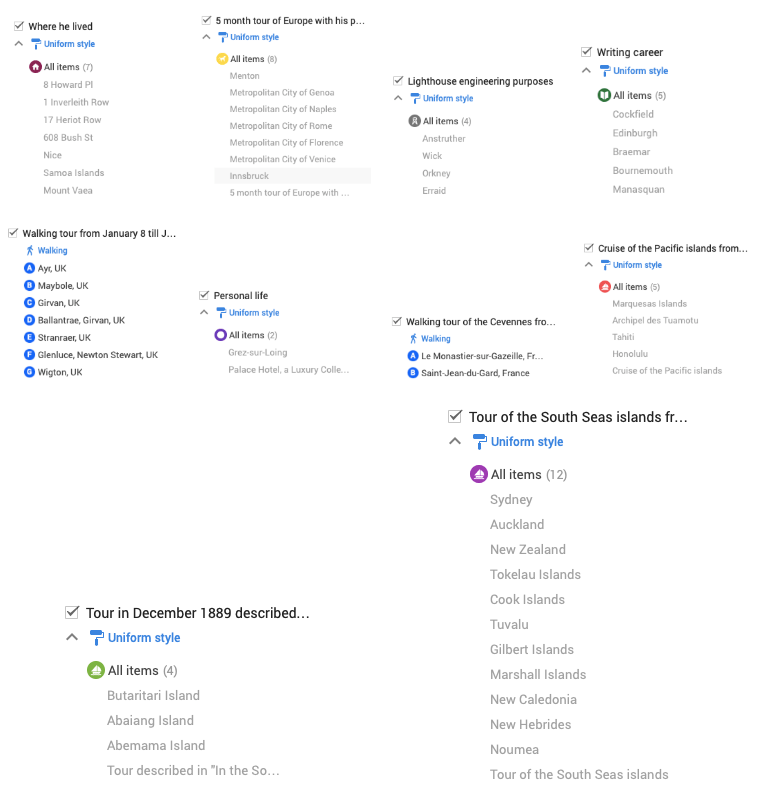This screenshot has height=795, width=782.
Task: Click the red boat icon in Pacific cruise layer
Action: (604, 287)
